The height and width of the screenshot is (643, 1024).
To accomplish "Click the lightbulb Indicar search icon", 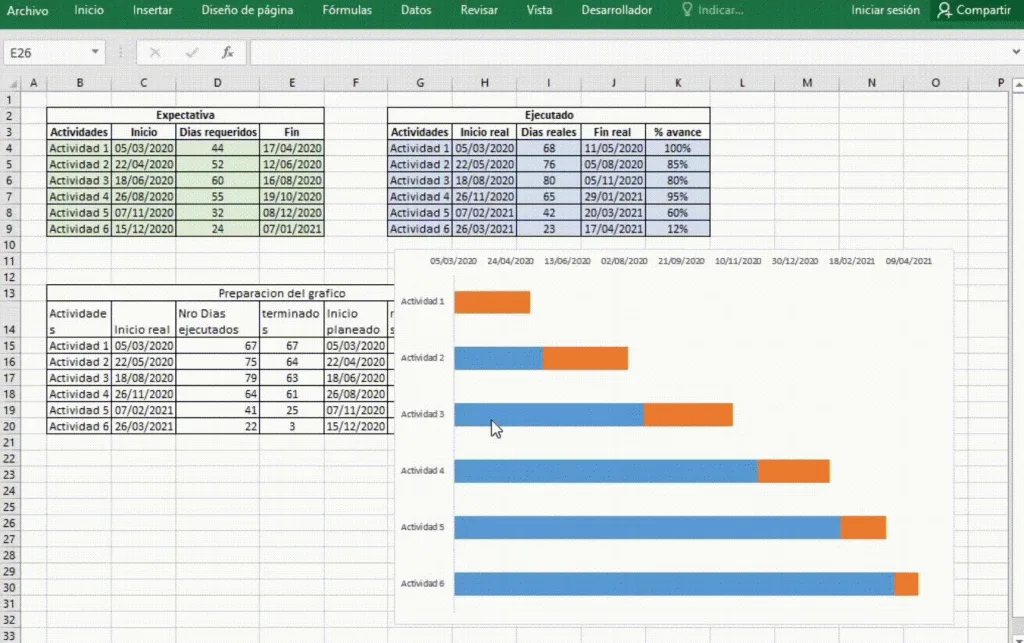I will (687, 10).
